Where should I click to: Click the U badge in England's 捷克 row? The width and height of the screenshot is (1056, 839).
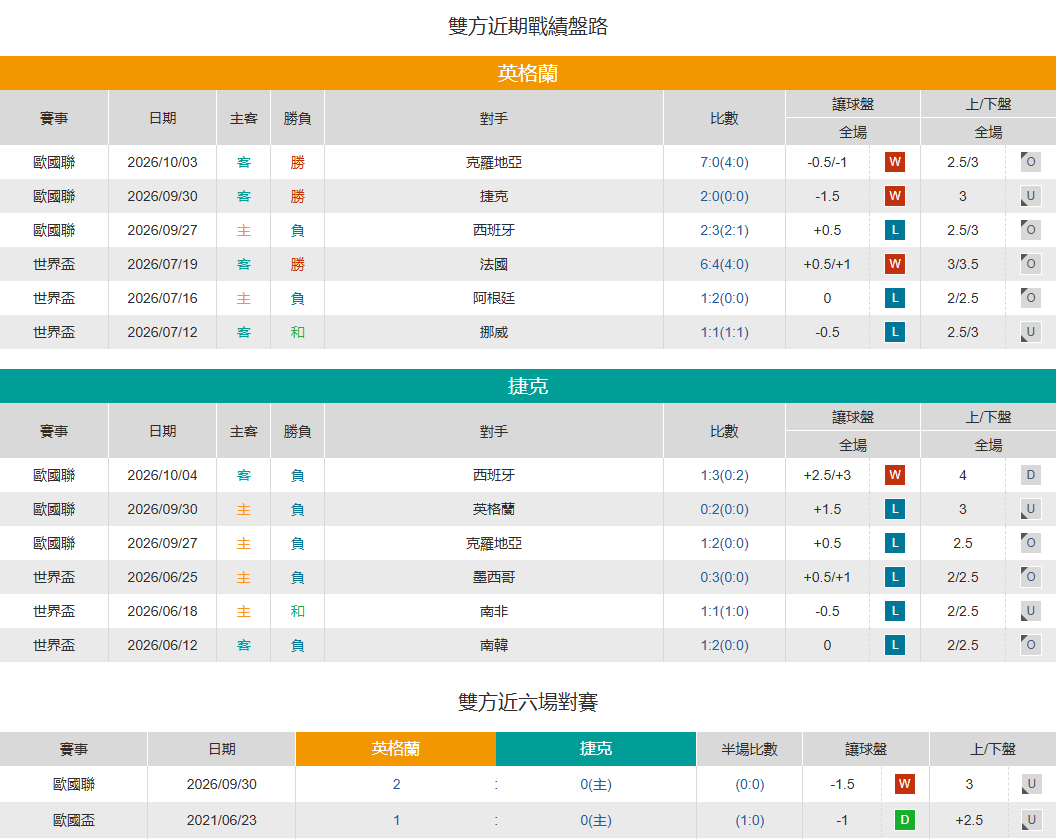tap(1030, 196)
